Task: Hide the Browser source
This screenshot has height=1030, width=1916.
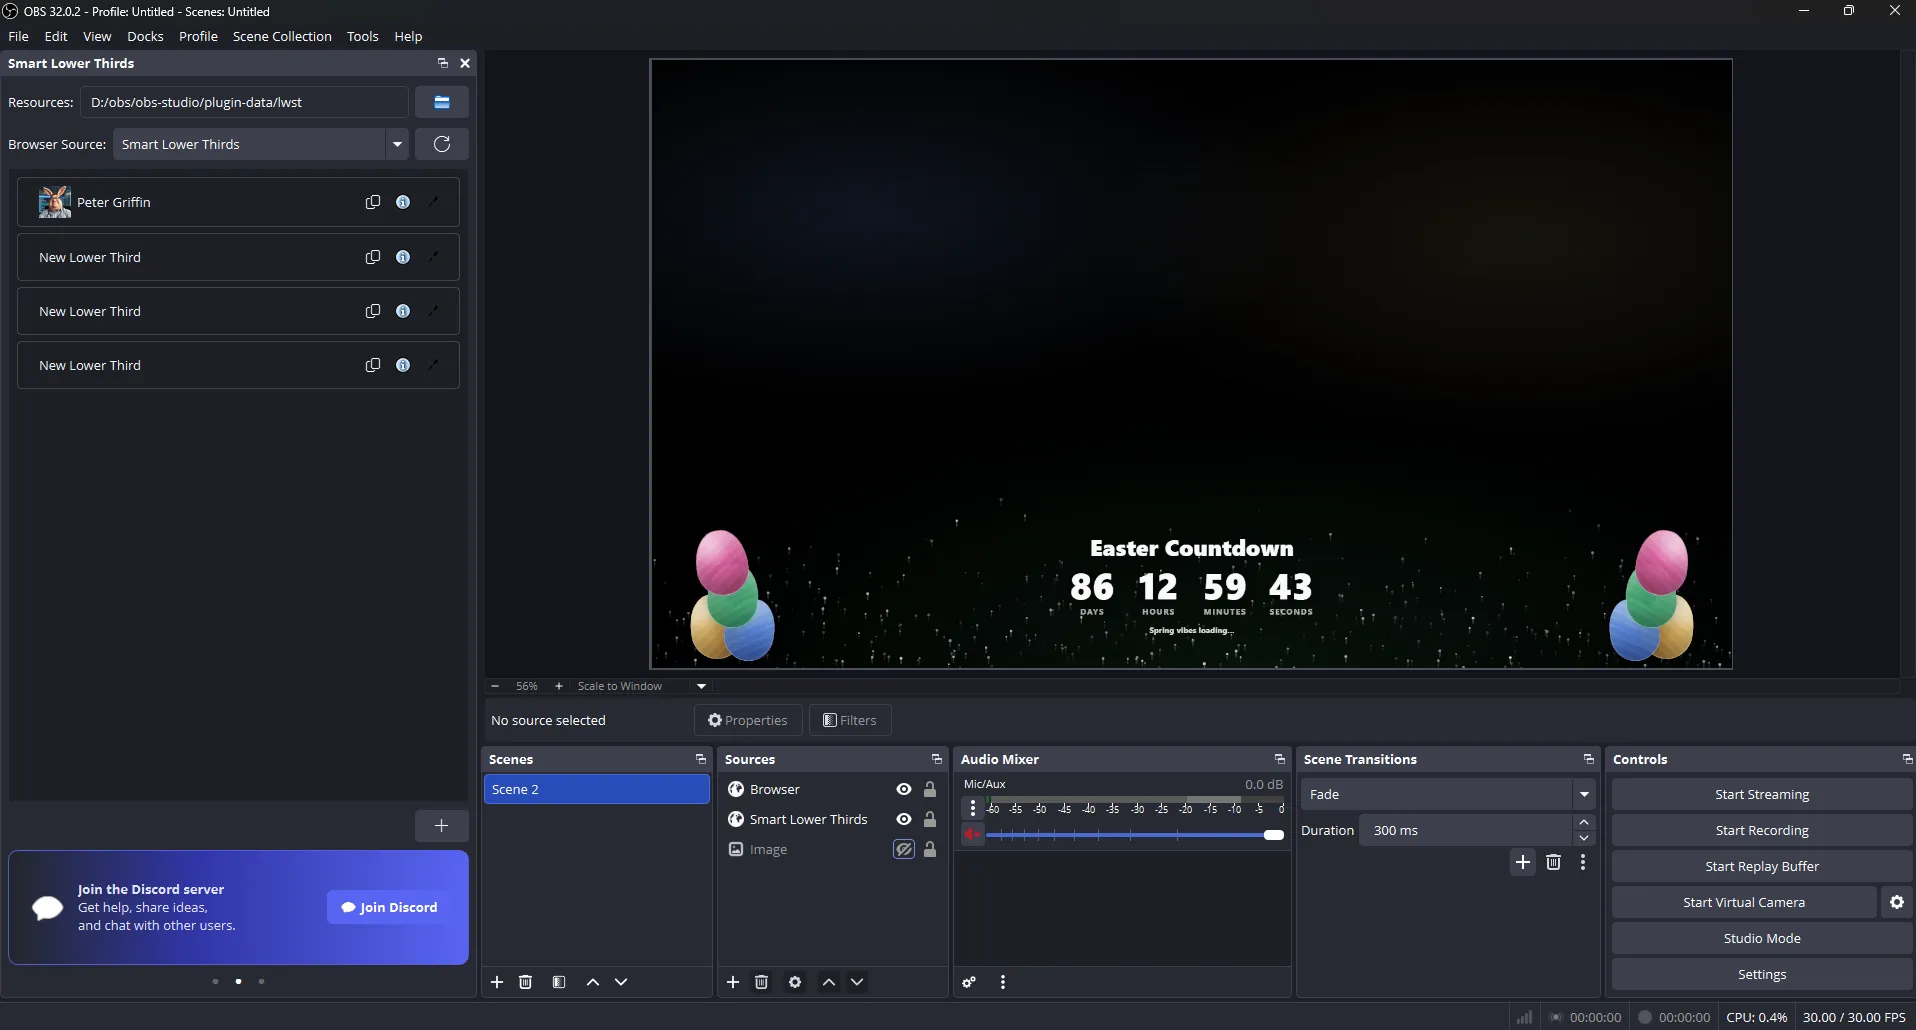Action: (x=902, y=789)
